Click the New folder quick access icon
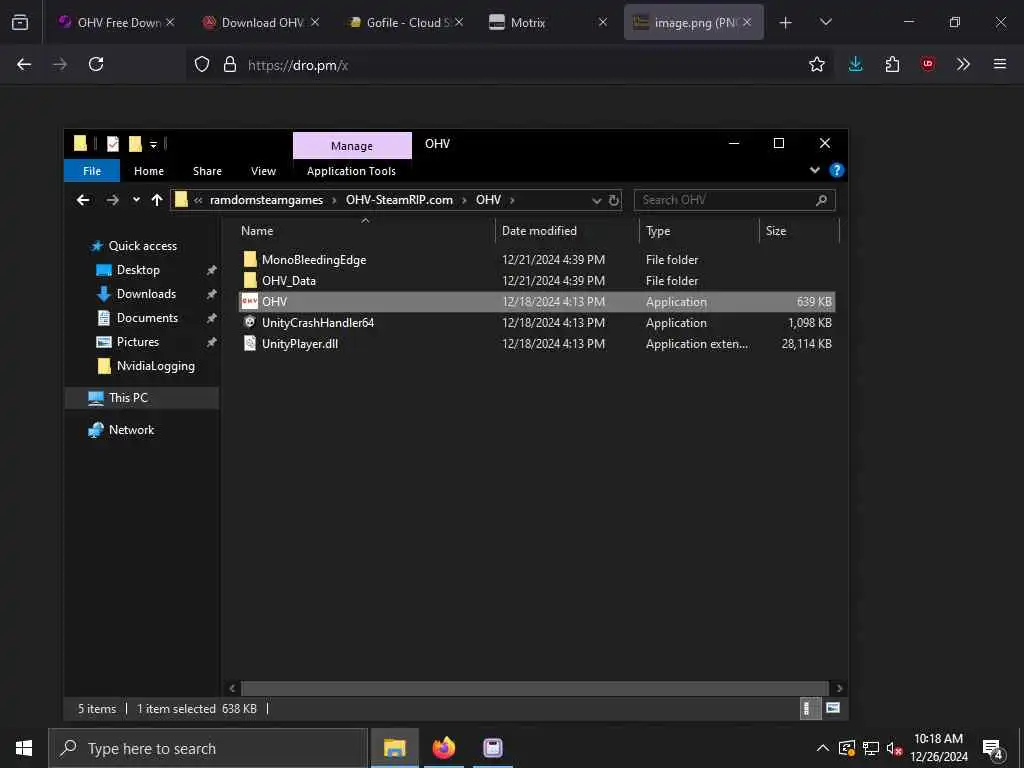Viewport: 1024px width, 768px height. pos(135,144)
